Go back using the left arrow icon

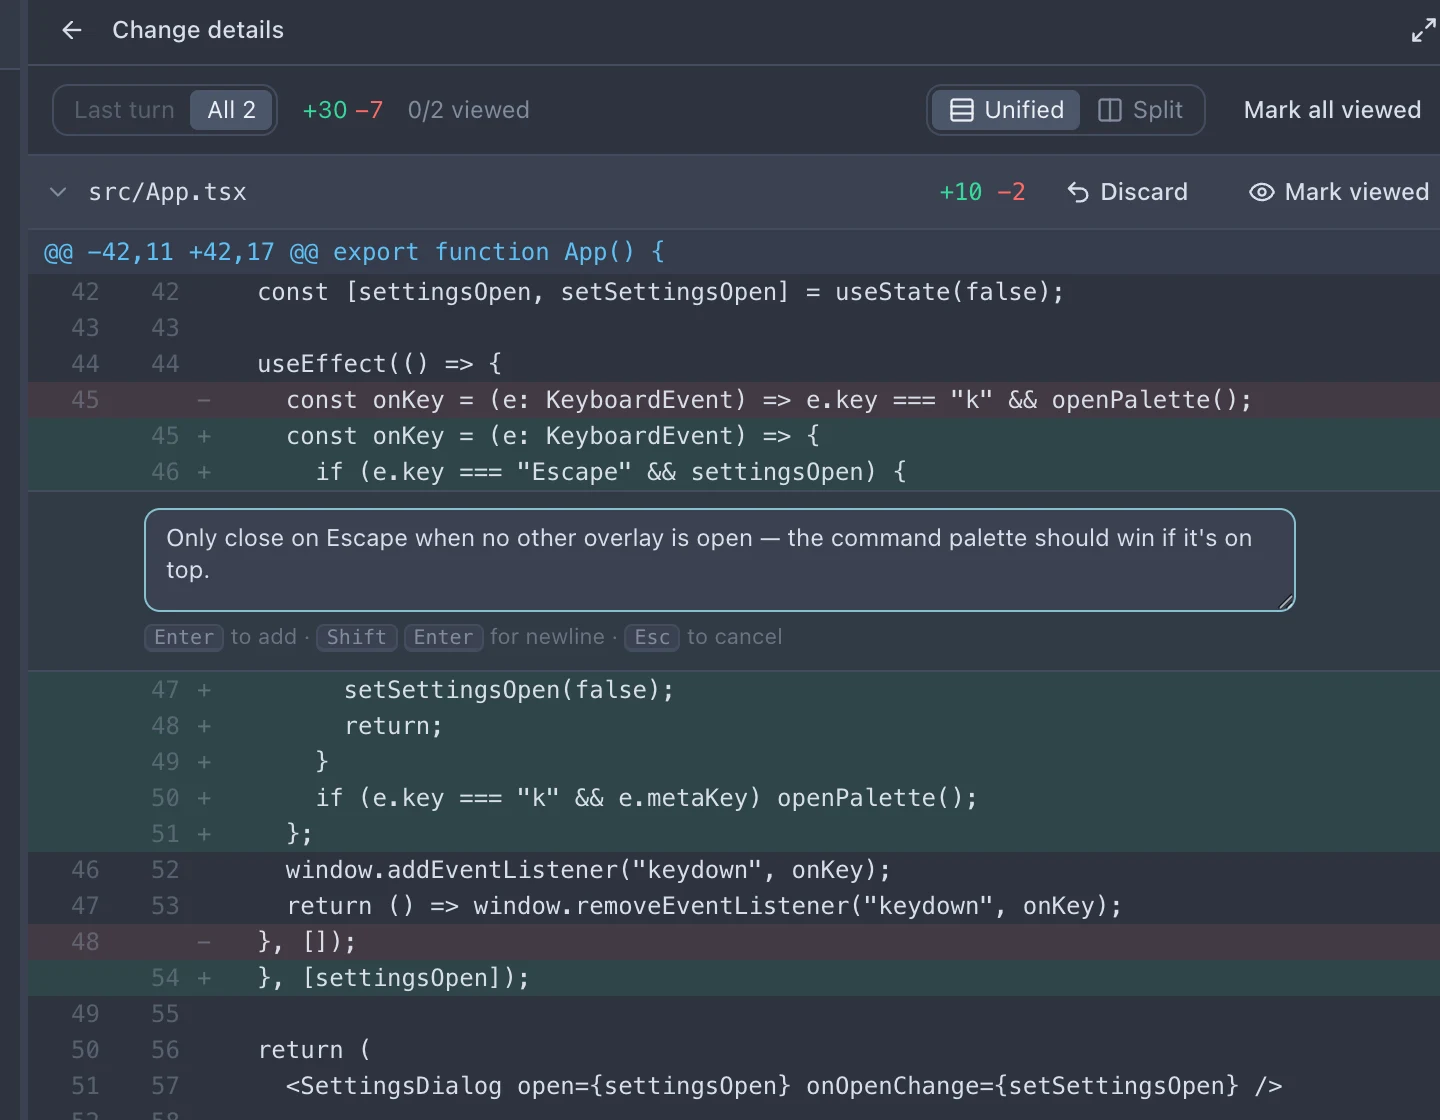[x=71, y=30]
